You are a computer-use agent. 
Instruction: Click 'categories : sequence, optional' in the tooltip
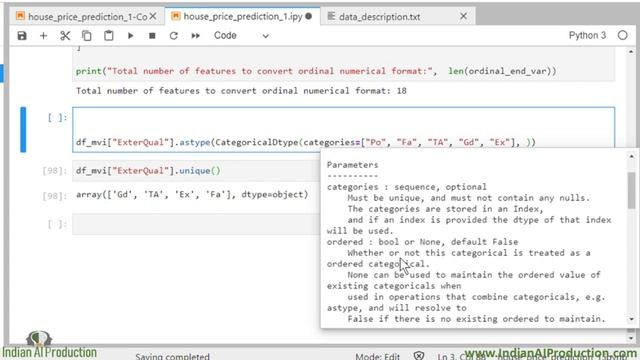click(407, 187)
